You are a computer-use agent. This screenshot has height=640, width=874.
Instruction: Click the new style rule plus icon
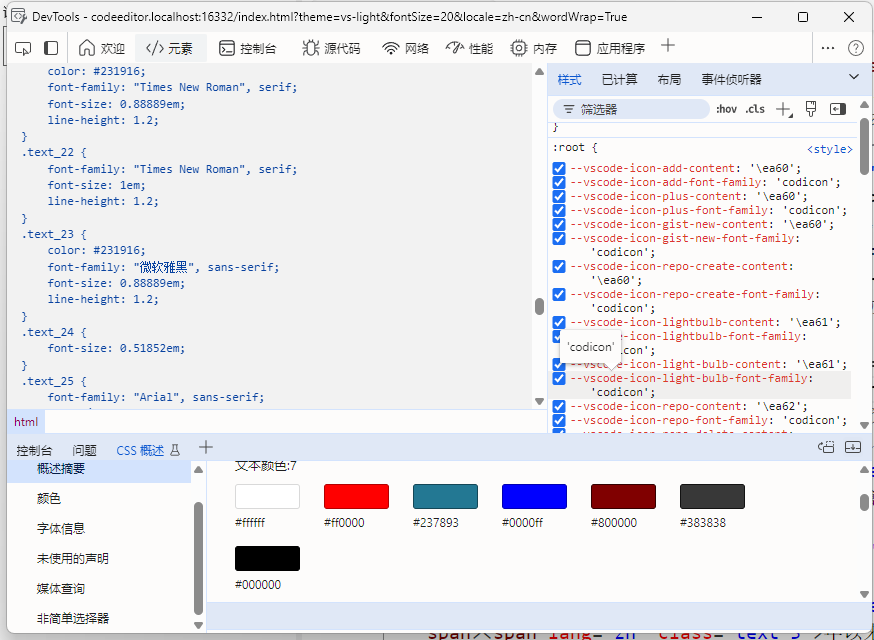click(784, 109)
